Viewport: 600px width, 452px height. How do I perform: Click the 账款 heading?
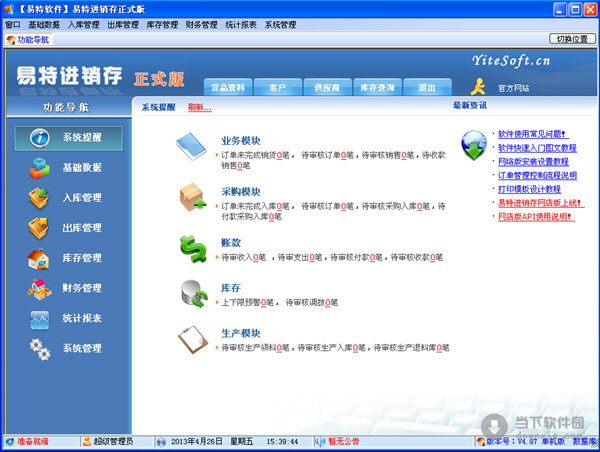[231, 243]
